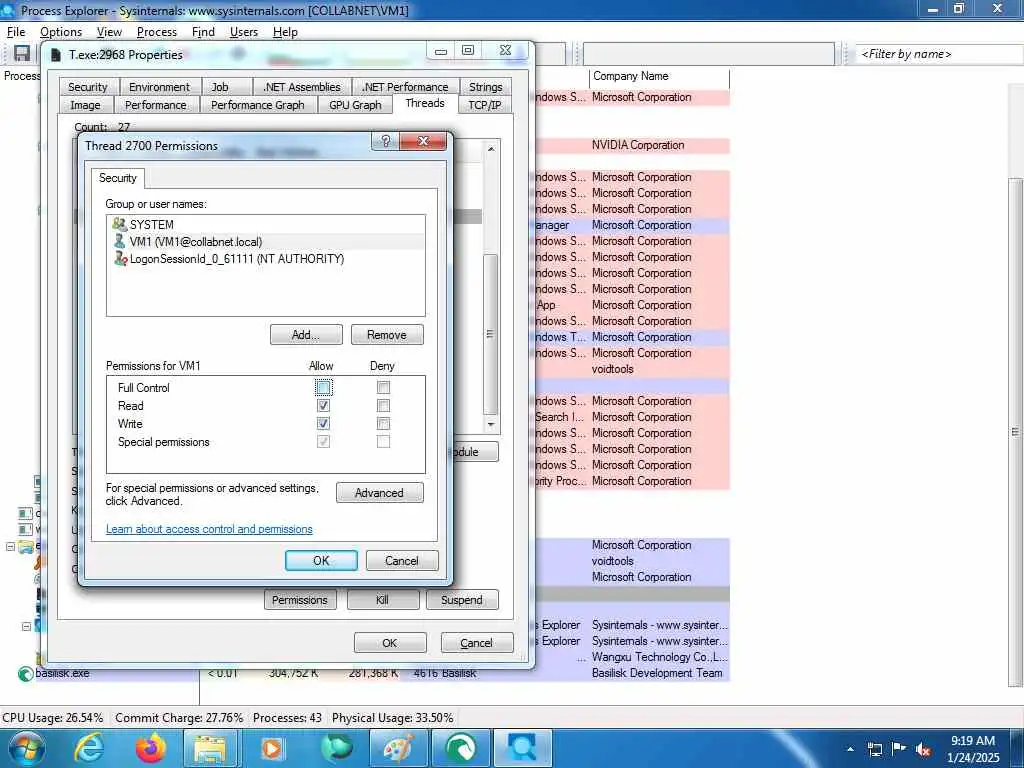This screenshot has height=768, width=1024.
Task: Click the Advanced button
Action: [379, 492]
